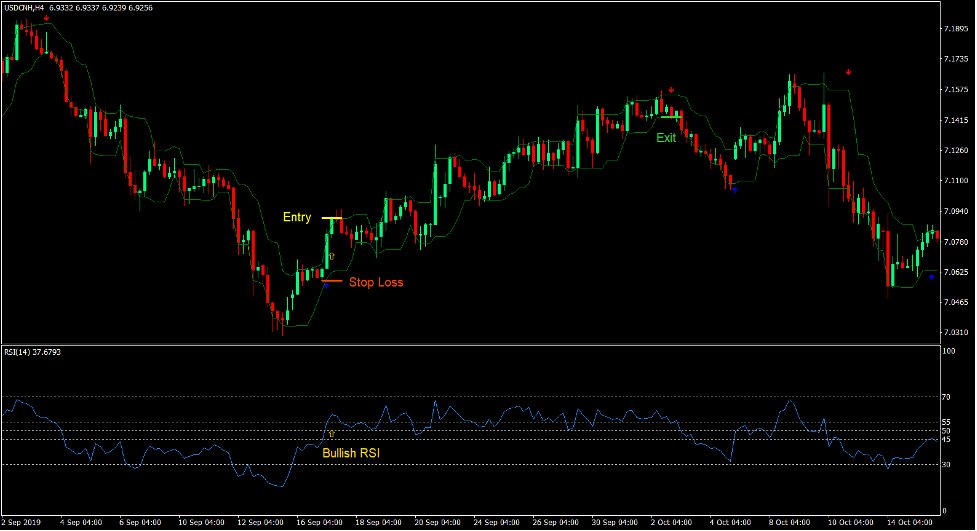Viewport: 977px width, 531px height.
Task: Click the red Stop Loss horizontal line
Action: pyautogui.click(x=332, y=281)
